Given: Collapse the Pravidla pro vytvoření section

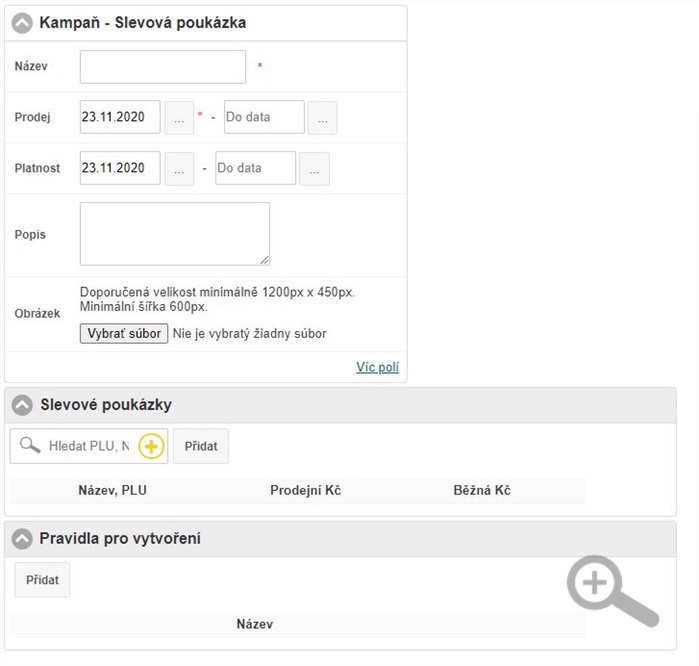Looking at the screenshot, I should click(x=22, y=539).
